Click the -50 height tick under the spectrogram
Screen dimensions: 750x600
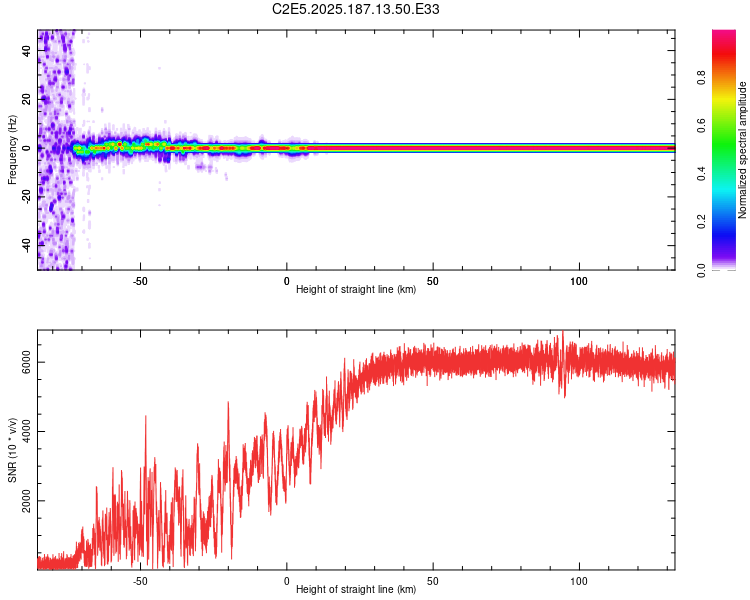(140, 281)
